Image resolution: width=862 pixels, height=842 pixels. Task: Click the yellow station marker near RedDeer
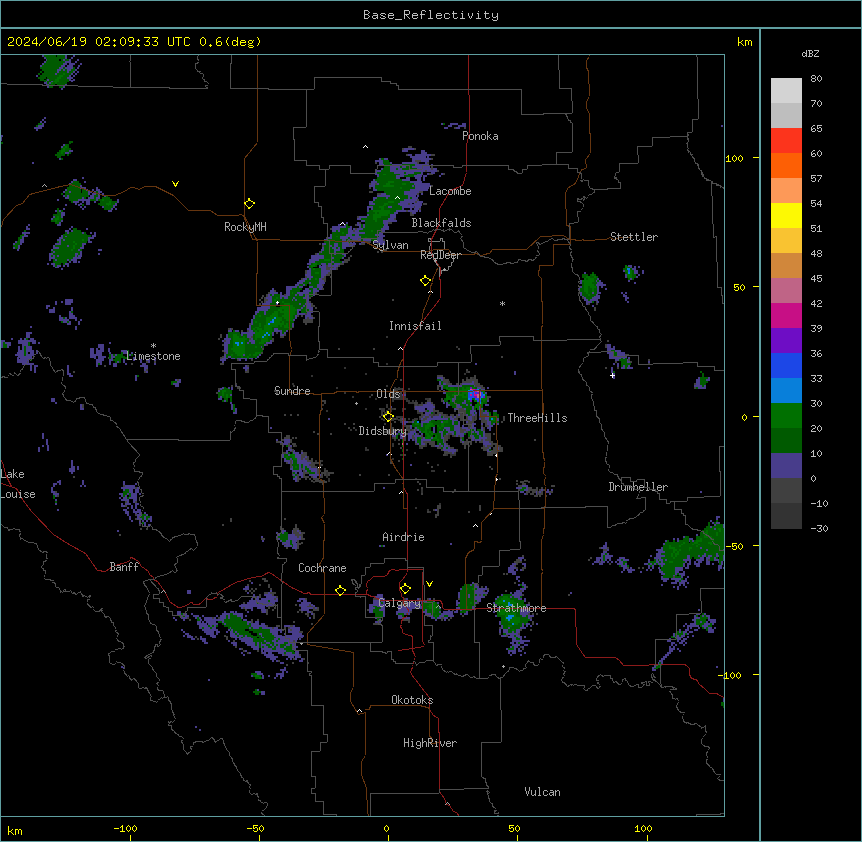coord(425,280)
